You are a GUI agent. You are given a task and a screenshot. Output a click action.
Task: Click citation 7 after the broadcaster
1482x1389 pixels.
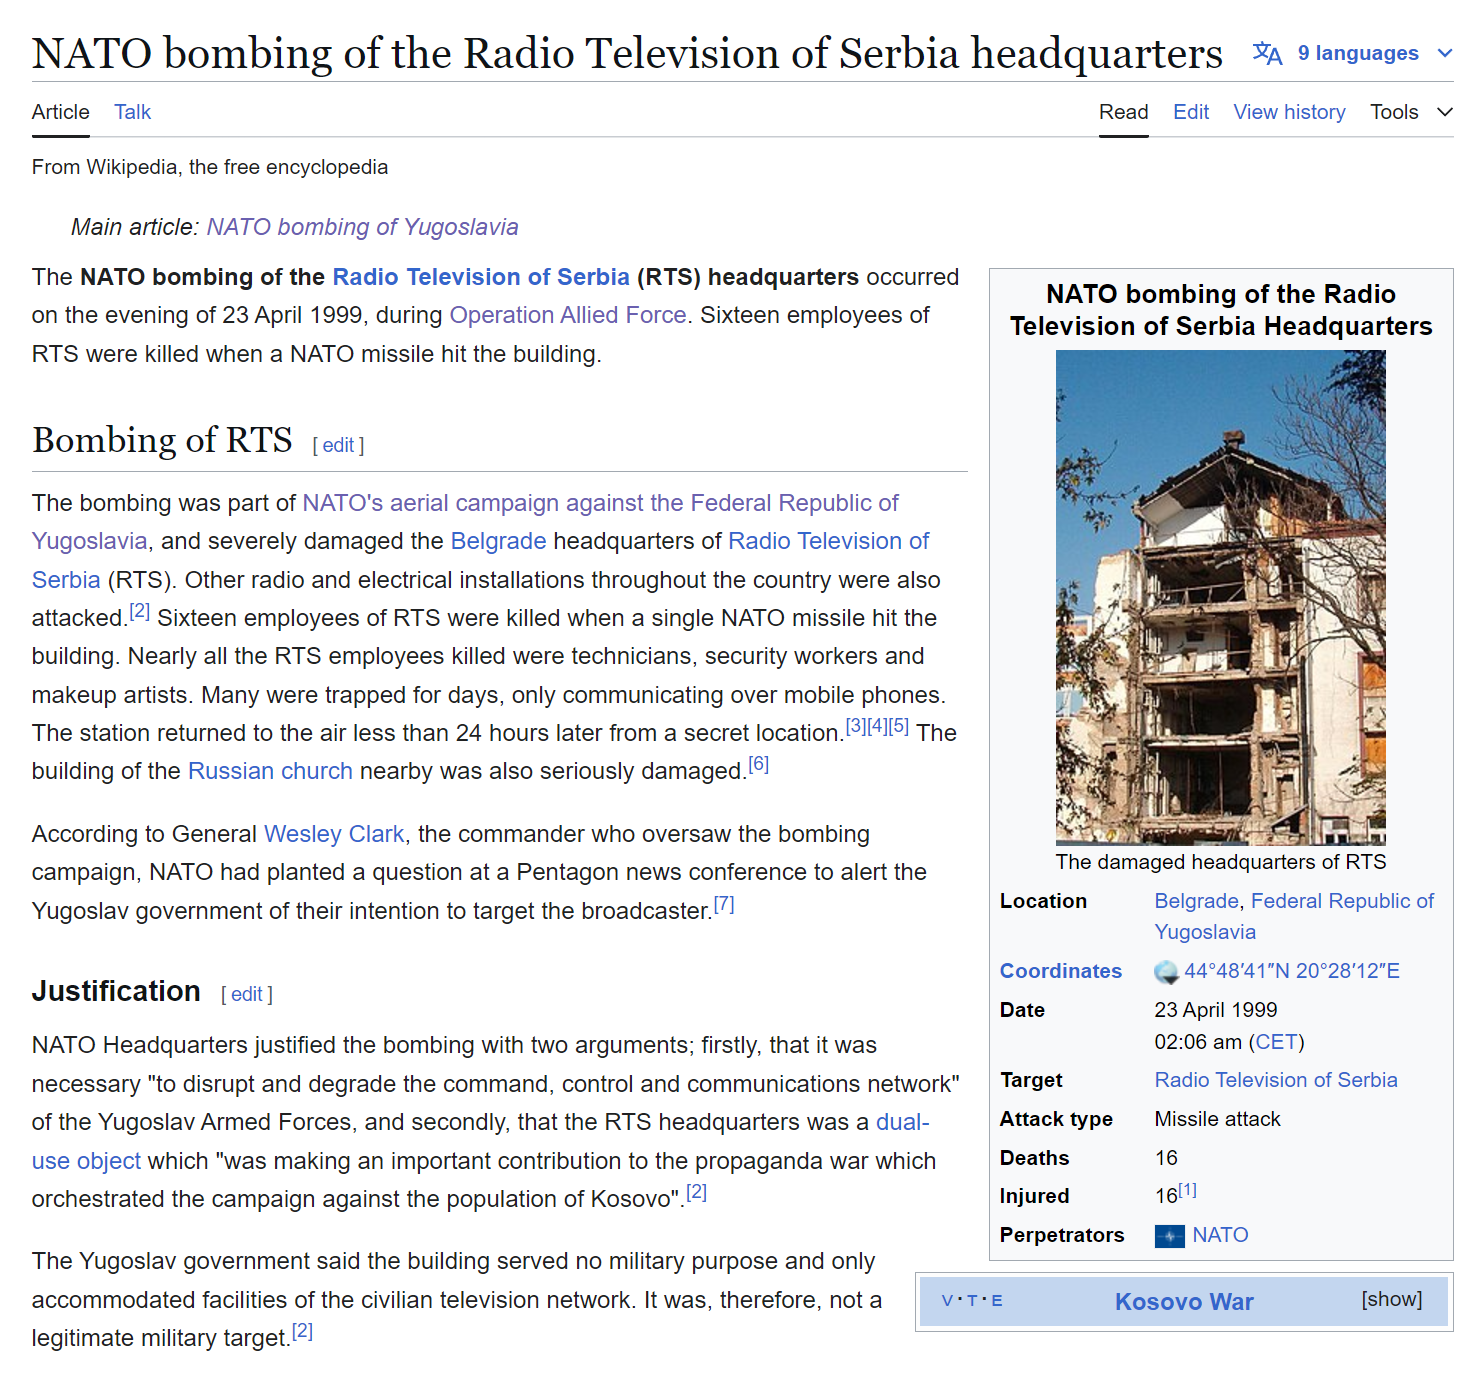click(x=724, y=904)
